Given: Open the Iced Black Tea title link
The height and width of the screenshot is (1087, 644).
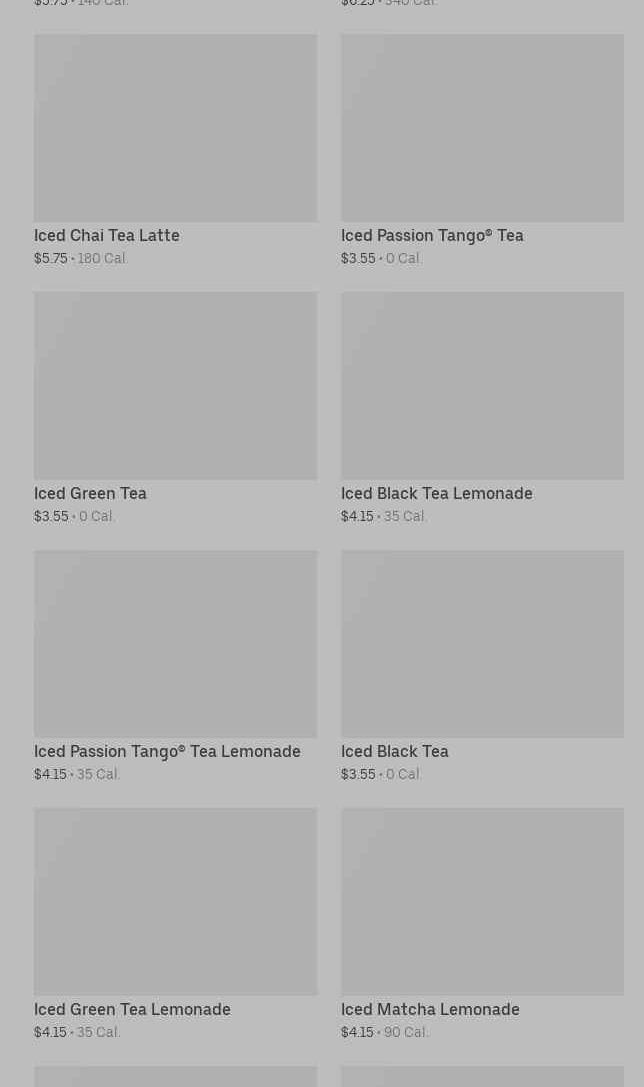Looking at the screenshot, I should point(394,752).
